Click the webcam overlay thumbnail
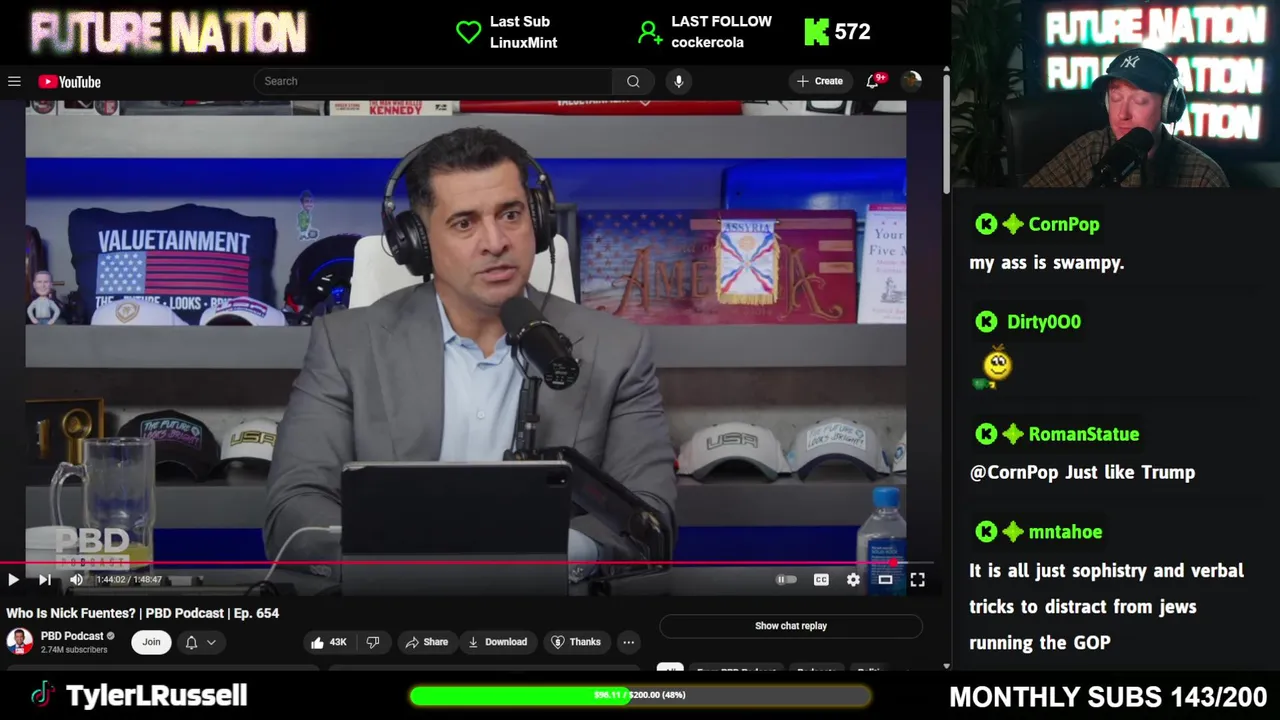Screen dimensions: 1280x720 coord(1117,94)
